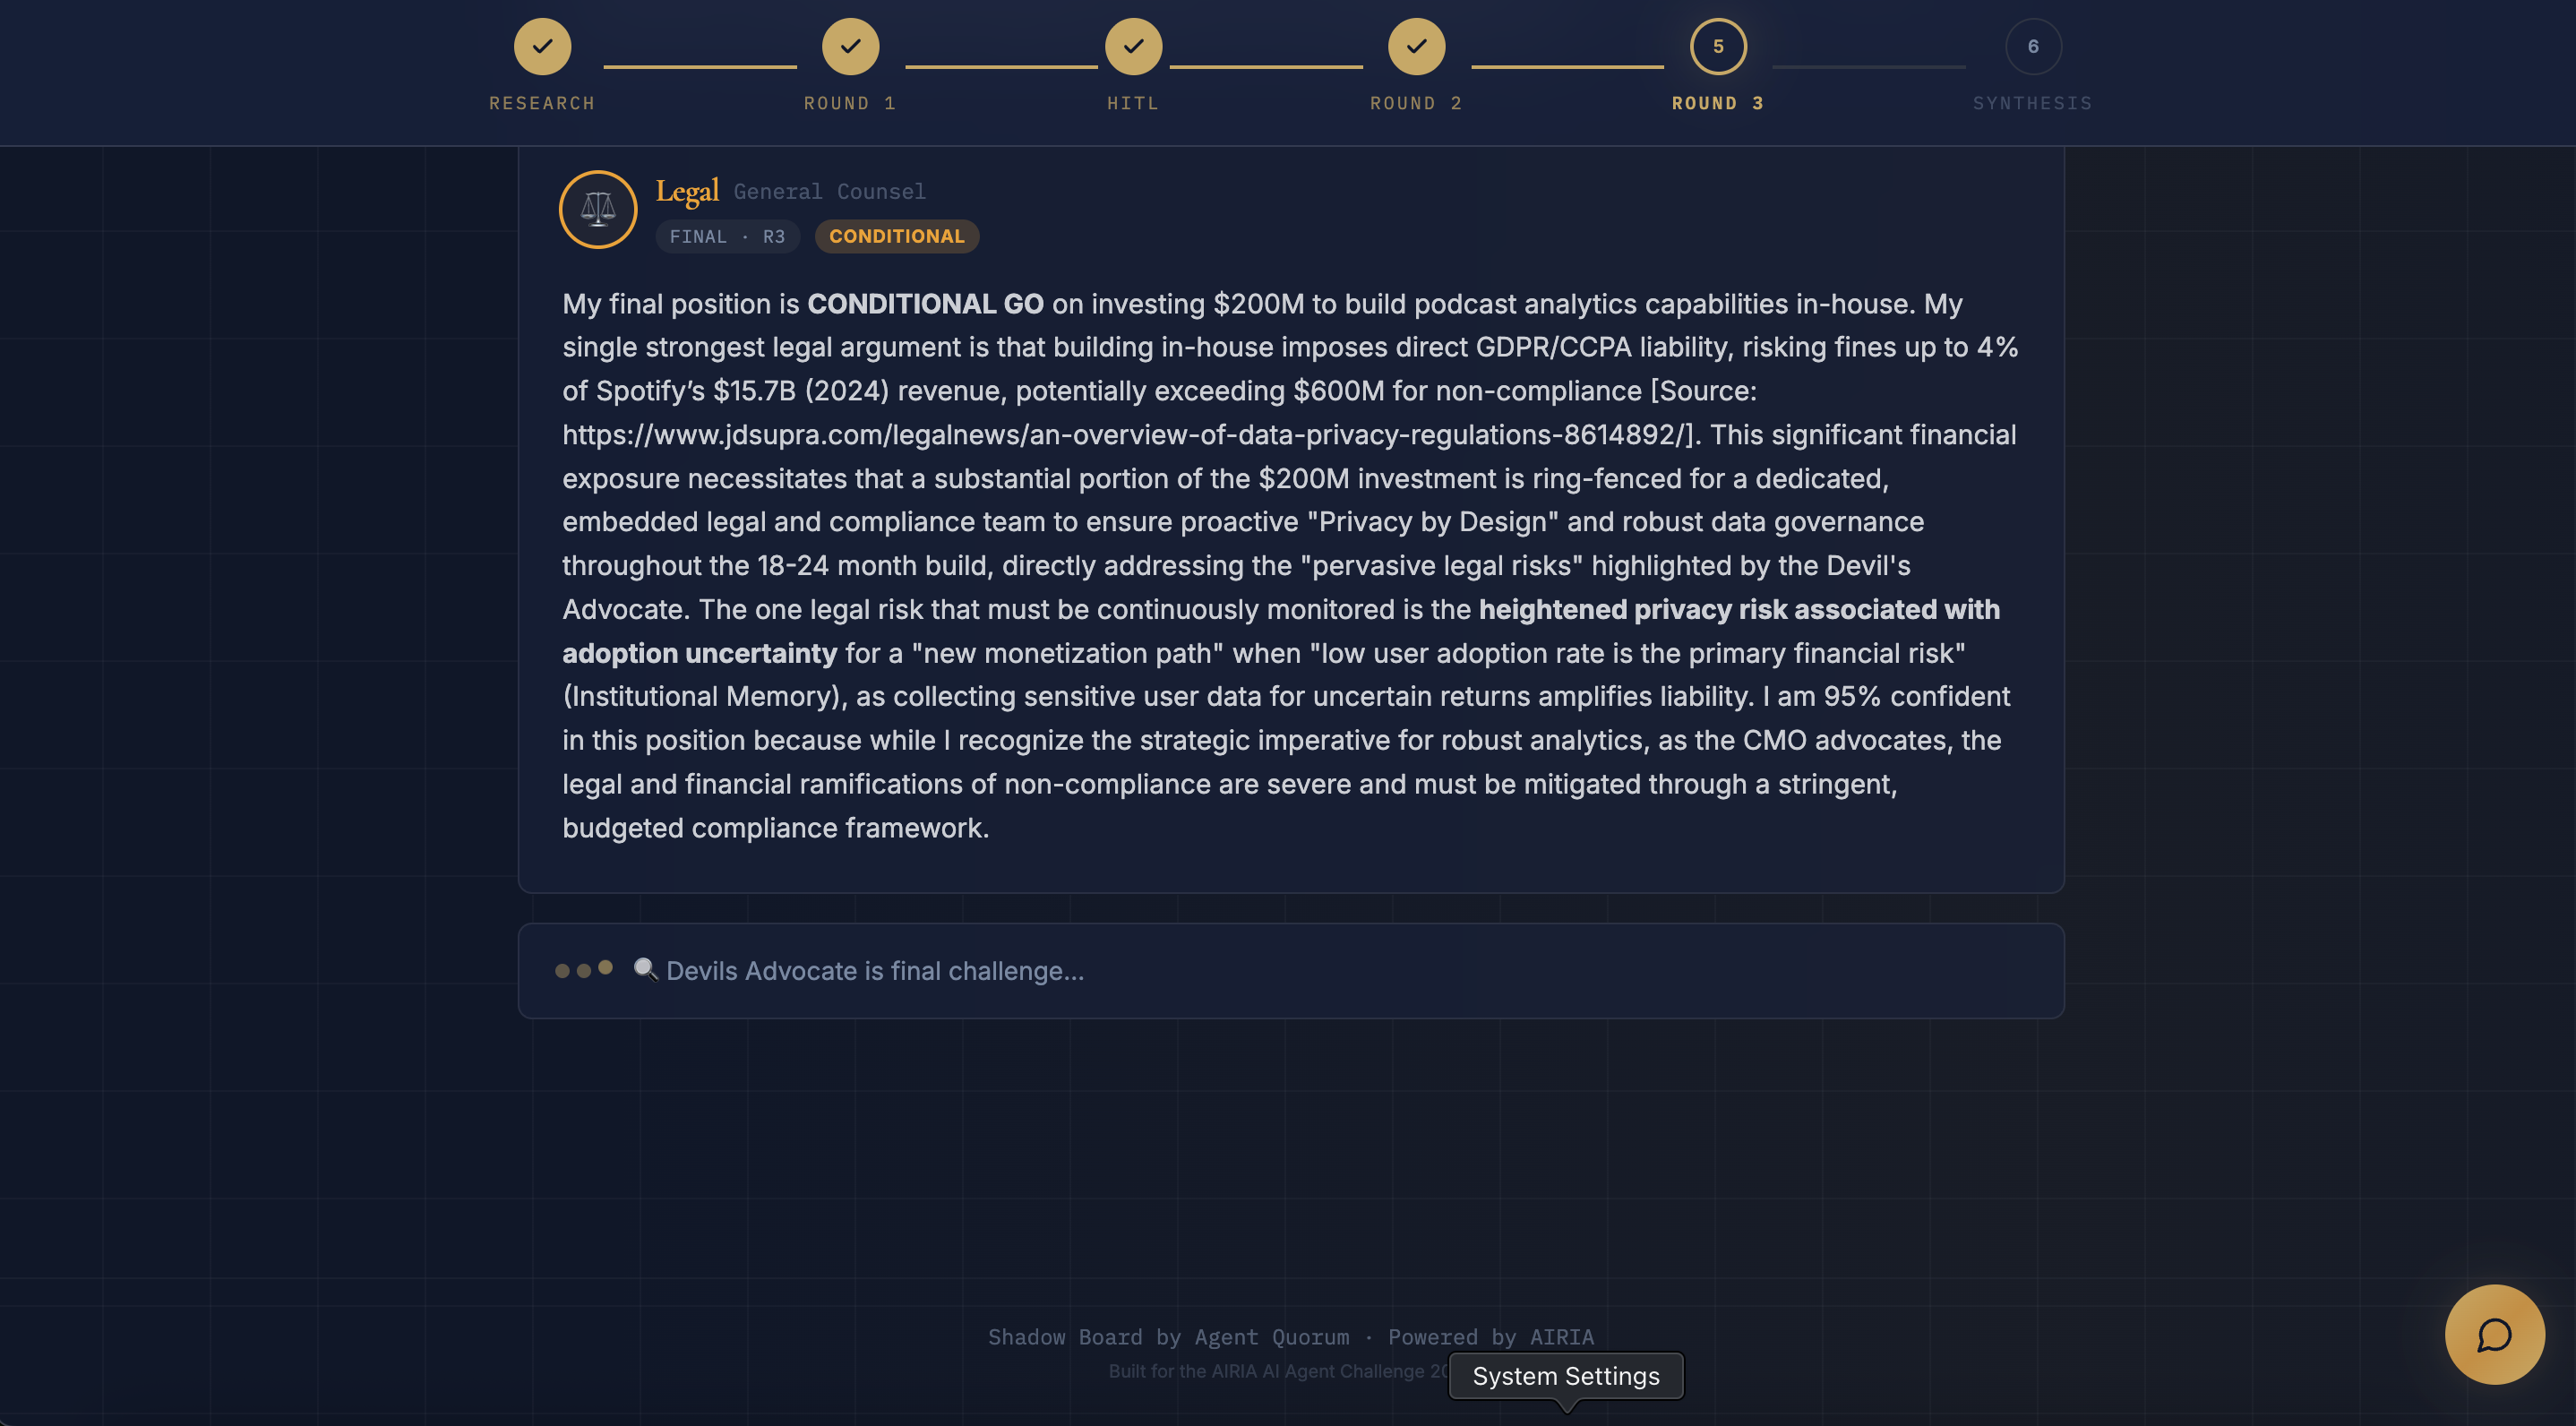Click the FINAL · R3 tag
Viewport: 2576px width, 1426px height.
point(727,236)
